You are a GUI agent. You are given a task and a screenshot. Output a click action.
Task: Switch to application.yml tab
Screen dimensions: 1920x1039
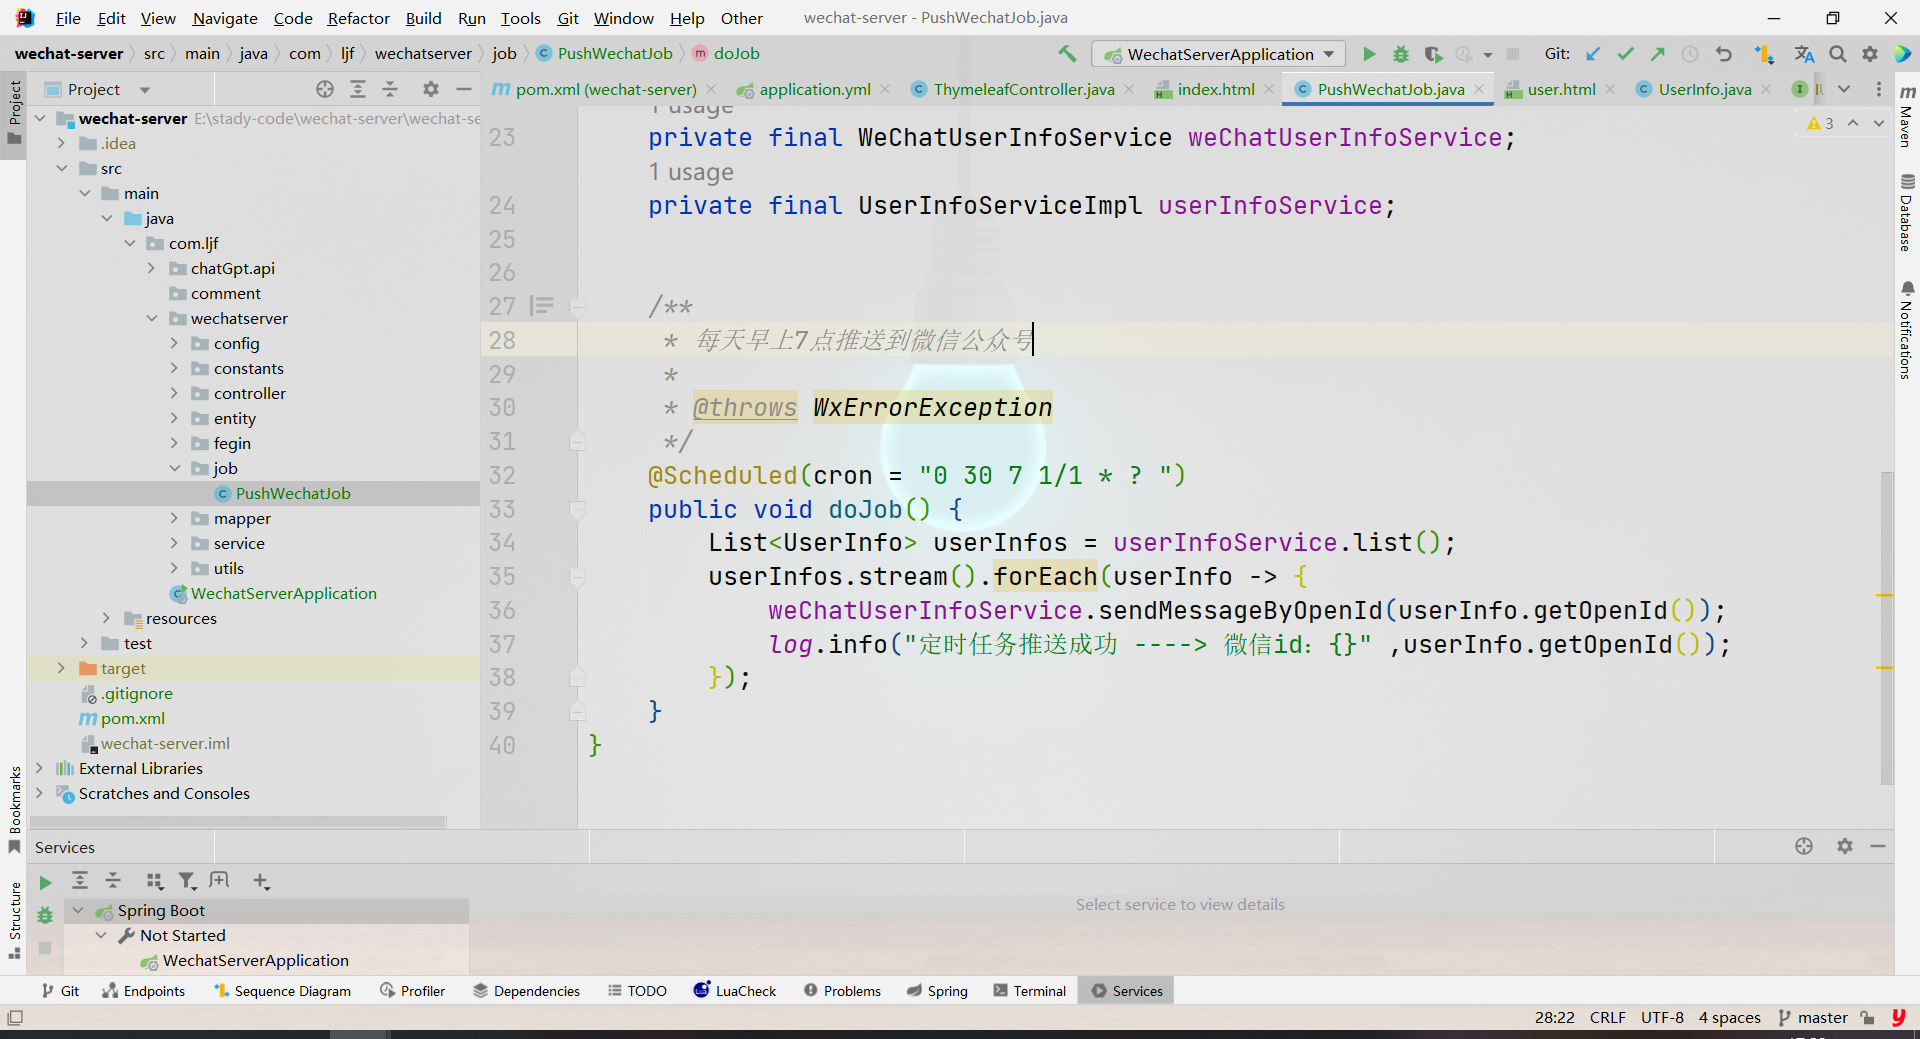815,89
